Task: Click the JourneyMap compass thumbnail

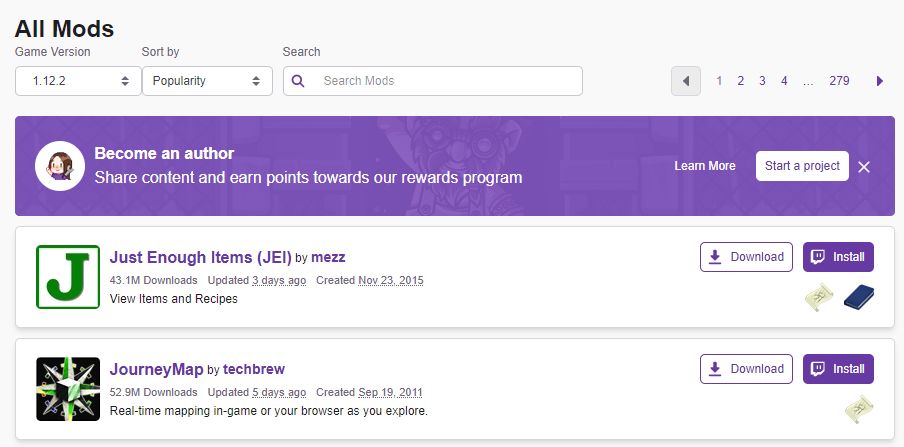Action: coord(68,389)
